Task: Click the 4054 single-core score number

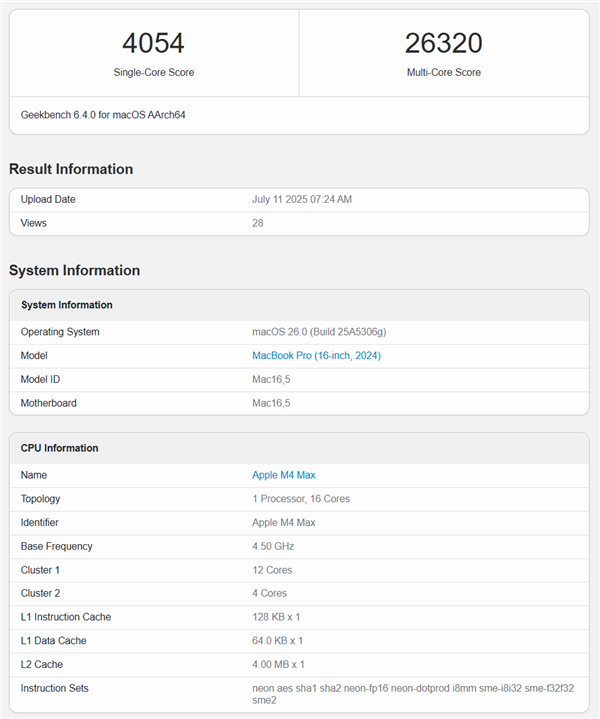Action: pyautogui.click(x=153, y=43)
